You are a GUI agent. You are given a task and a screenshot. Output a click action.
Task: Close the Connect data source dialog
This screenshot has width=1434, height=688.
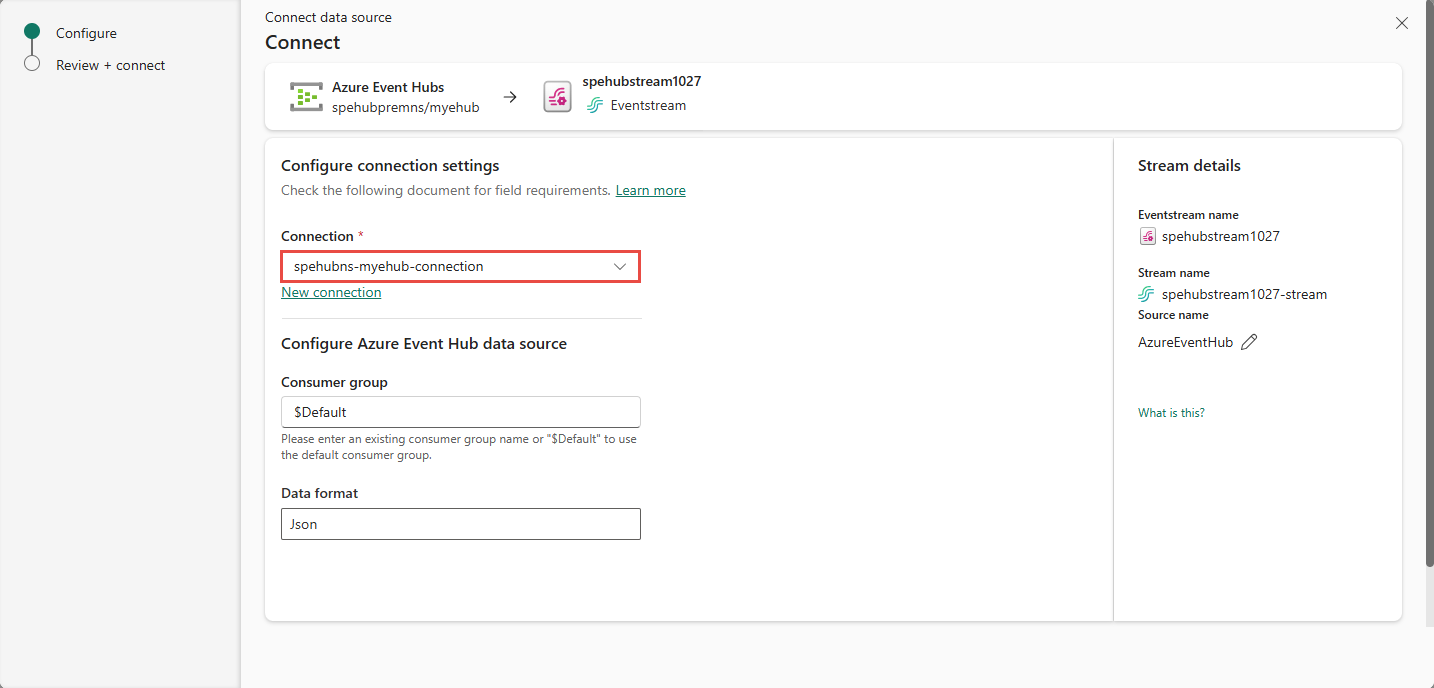(x=1401, y=23)
